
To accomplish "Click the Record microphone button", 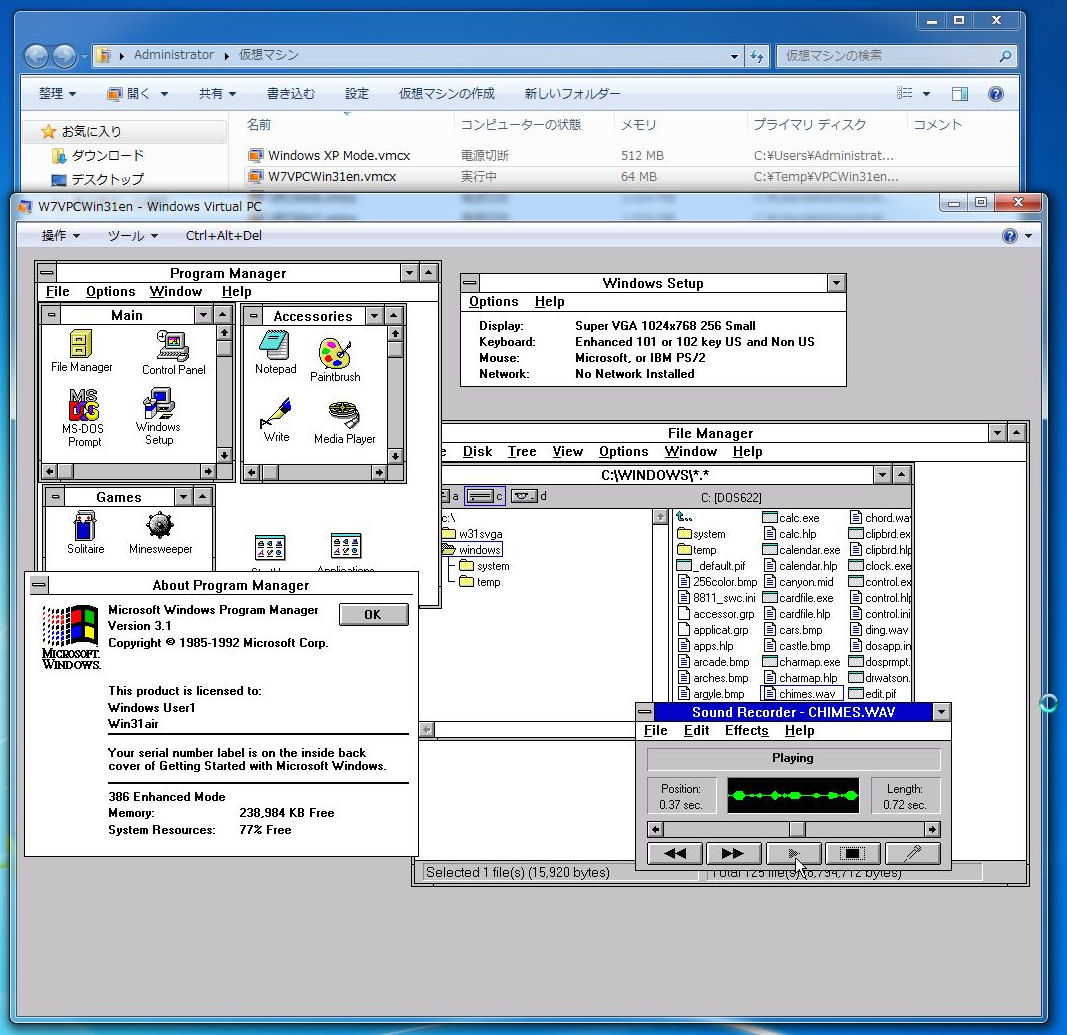I will (913, 853).
